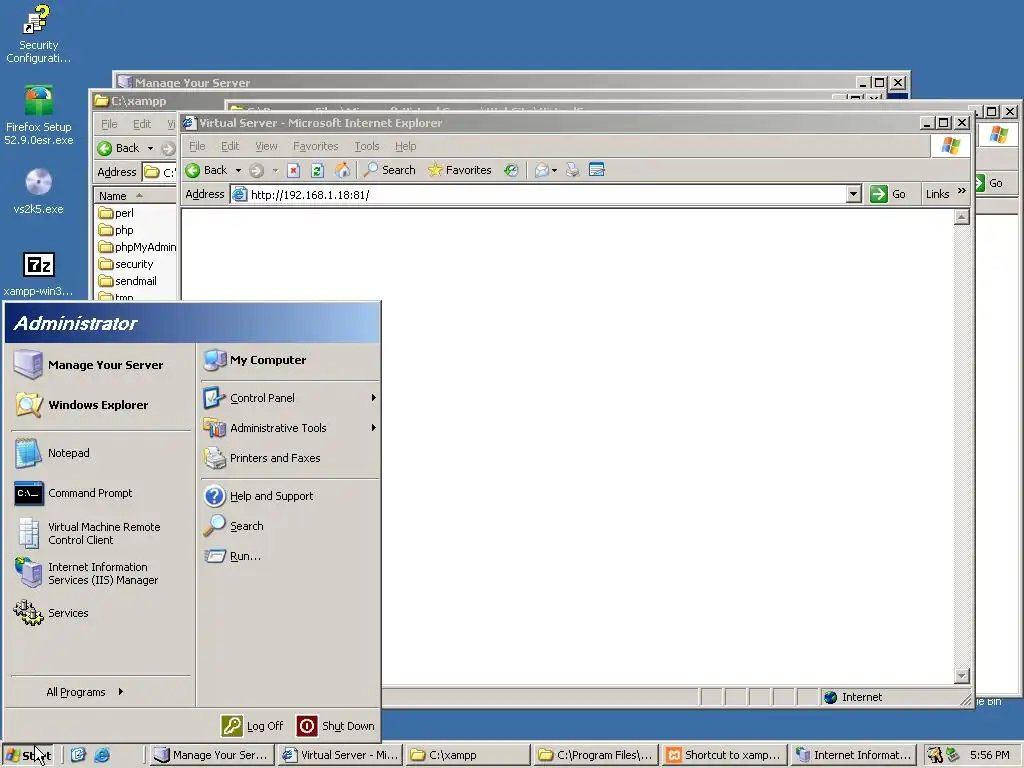Viewport: 1024px width, 768px height.
Task: Launch Command Prompt from Start menu
Action: click(x=101, y=493)
